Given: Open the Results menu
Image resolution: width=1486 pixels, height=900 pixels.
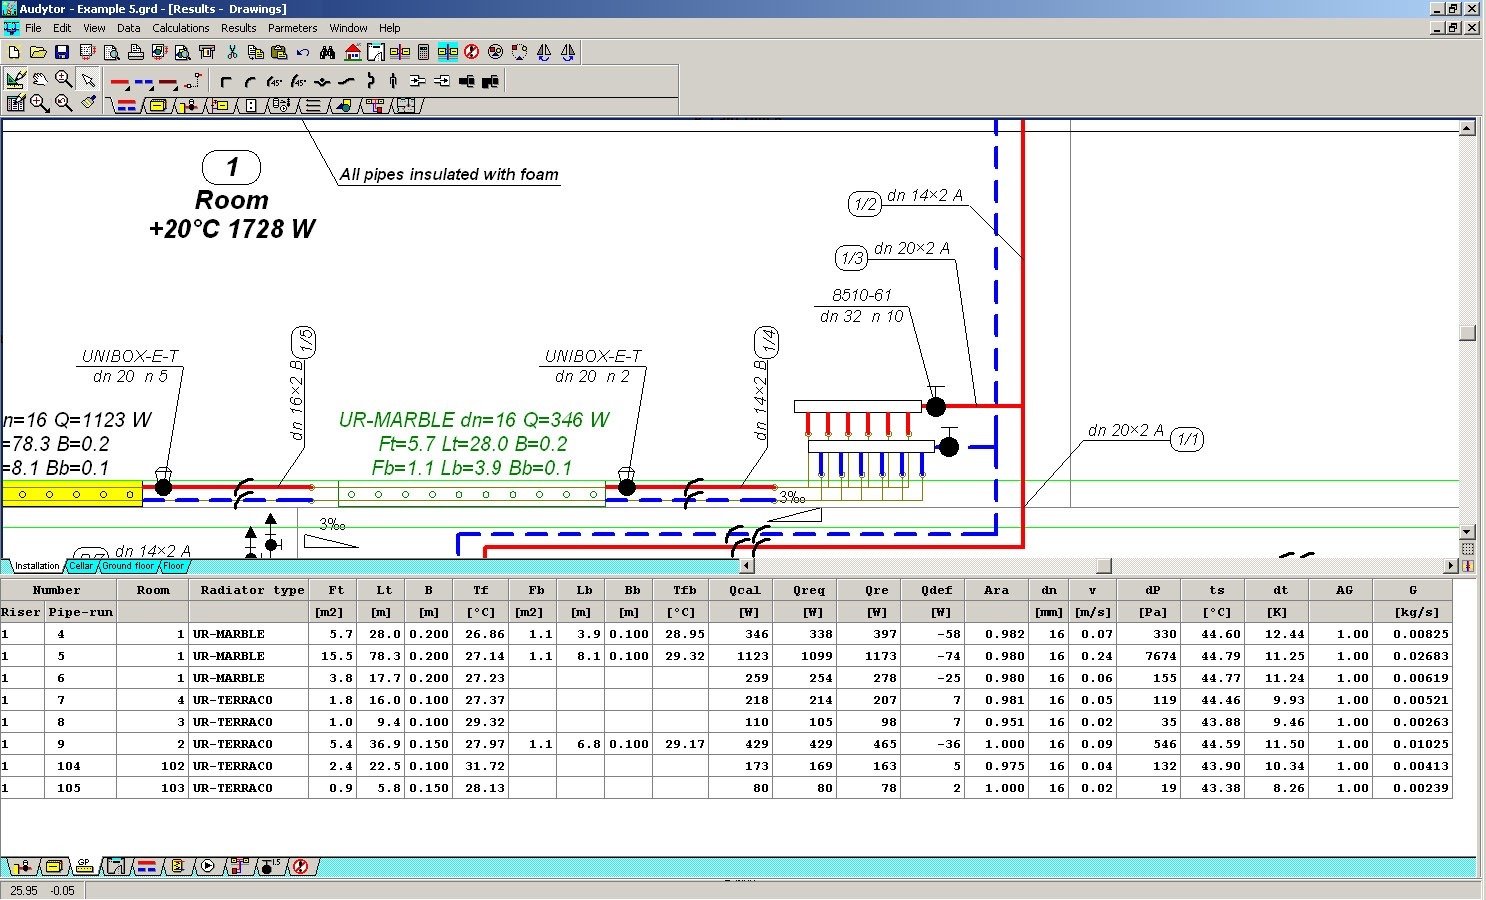Looking at the screenshot, I should pyautogui.click(x=239, y=28).
